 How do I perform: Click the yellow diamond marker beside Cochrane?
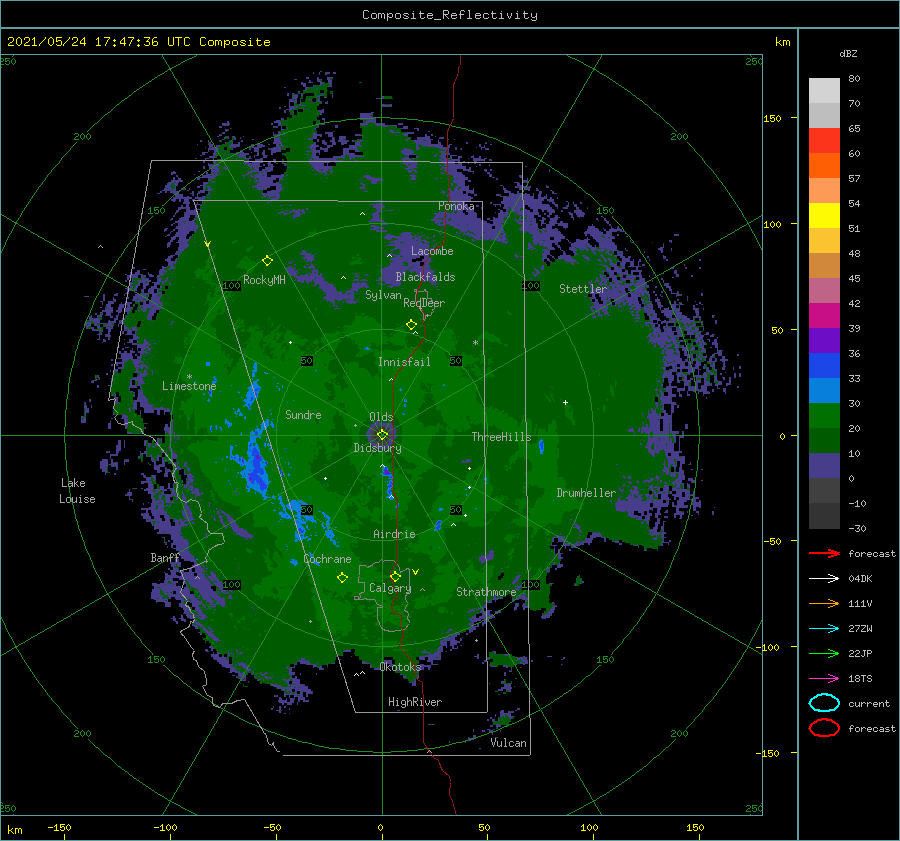pyautogui.click(x=342, y=578)
